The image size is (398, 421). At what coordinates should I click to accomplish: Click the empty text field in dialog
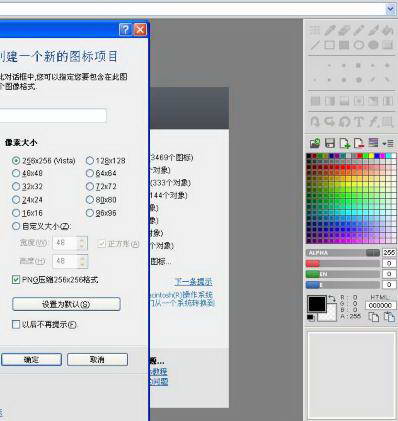coord(53,116)
